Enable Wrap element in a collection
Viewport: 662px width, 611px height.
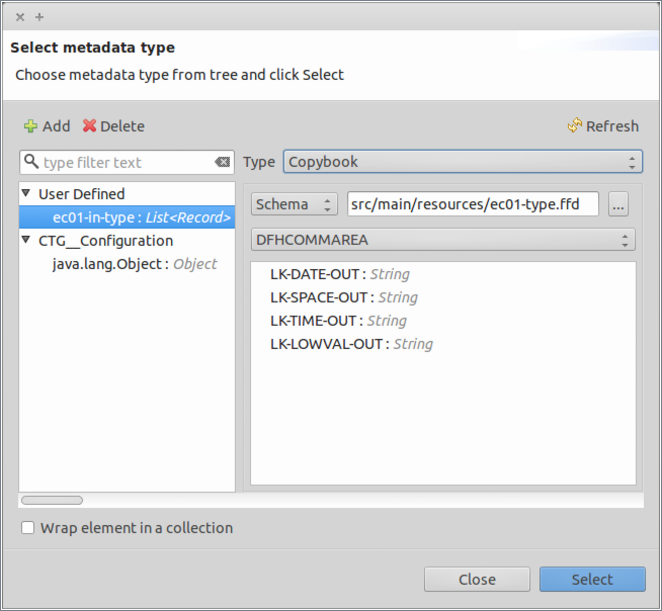pyautogui.click(x=28, y=528)
